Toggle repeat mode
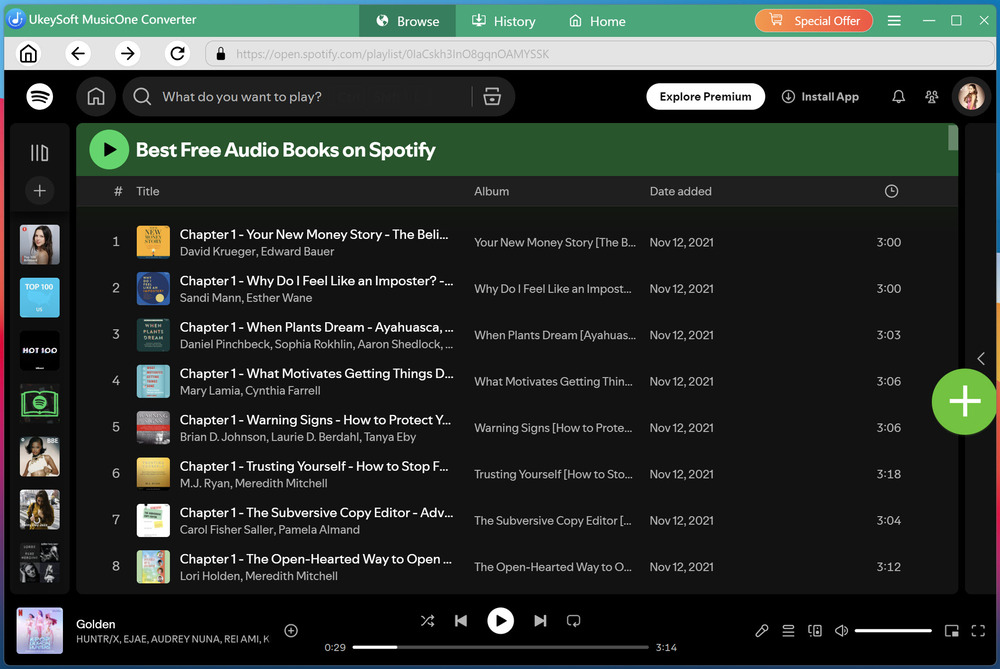Image resolution: width=1000 pixels, height=669 pixels. (573, 621)
